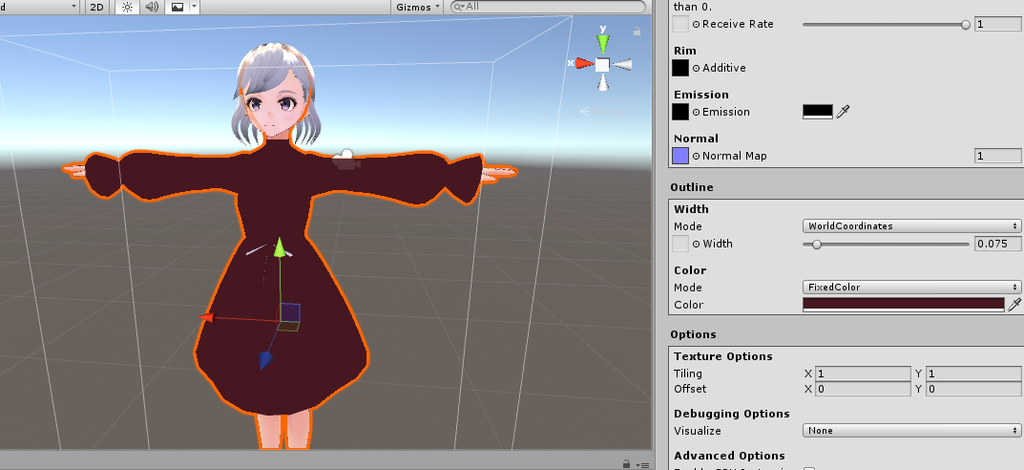Grab the green Y arrow of the move gizmo
The width and height of the screenshot is (1024, 470).
[x=280, y=247]
